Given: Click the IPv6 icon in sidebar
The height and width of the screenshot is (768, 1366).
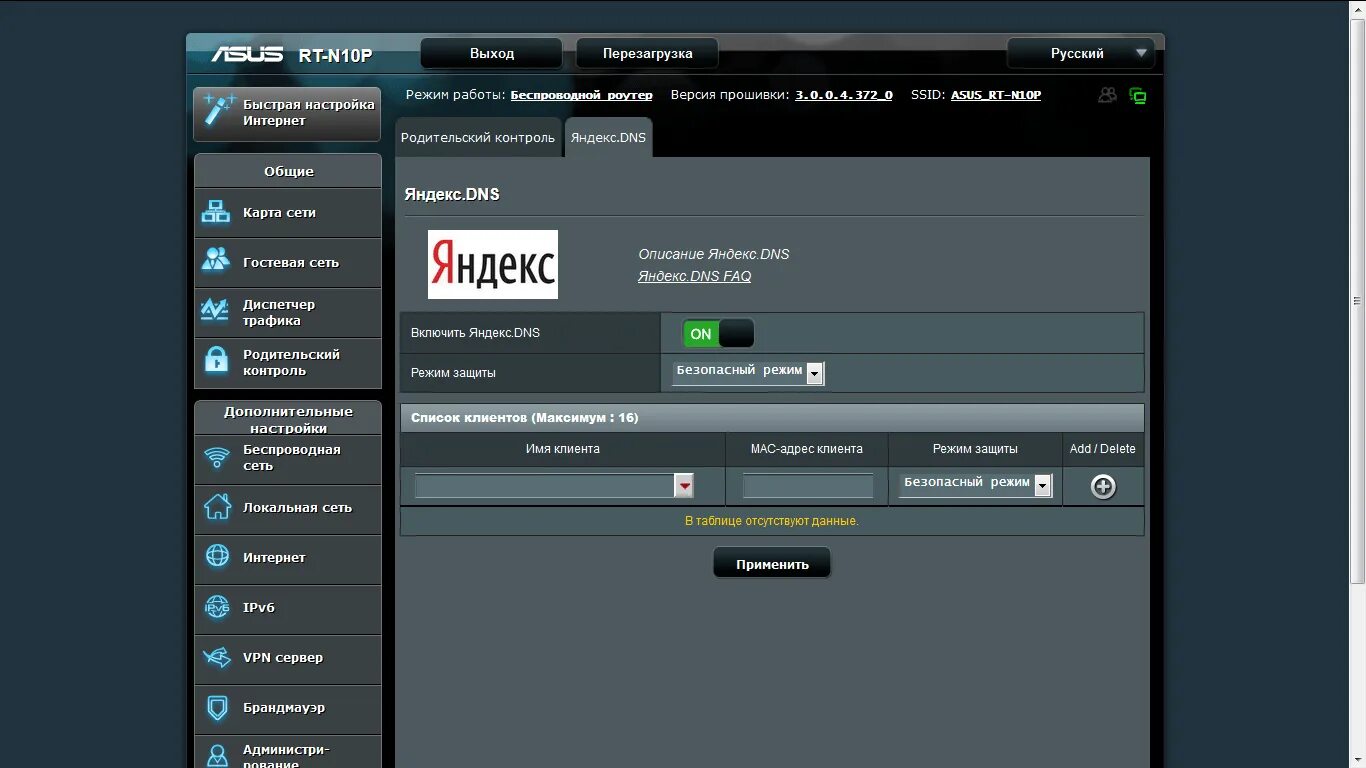Looking at the screenshot, I should pyautogui.click(x=217, y=607).
